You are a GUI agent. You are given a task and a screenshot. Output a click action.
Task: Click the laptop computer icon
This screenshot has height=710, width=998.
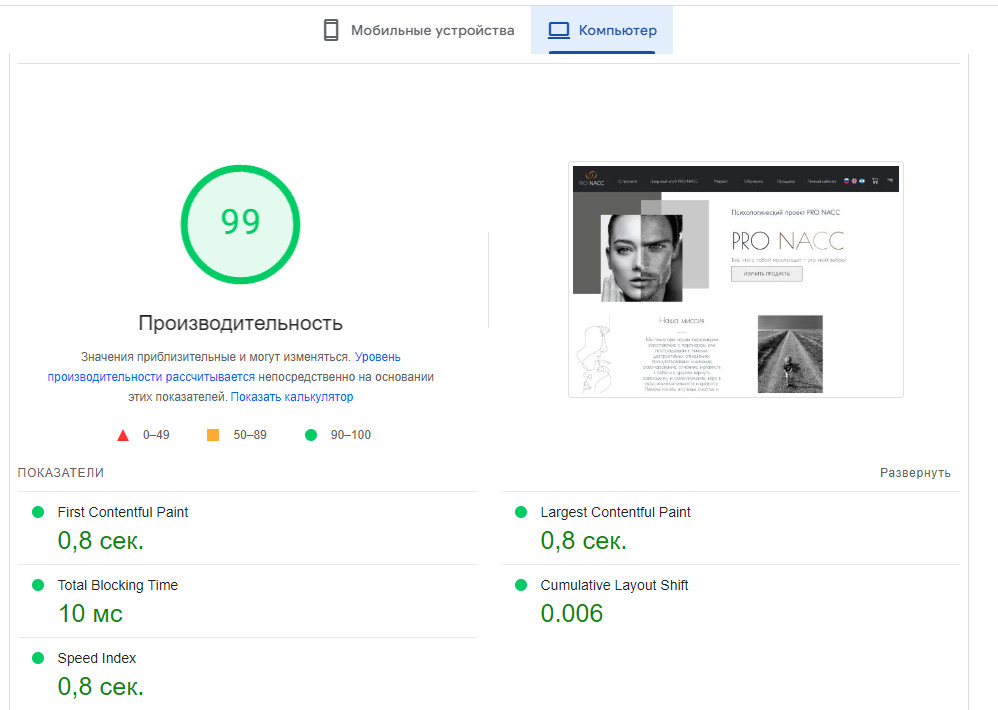click(559, 30)
